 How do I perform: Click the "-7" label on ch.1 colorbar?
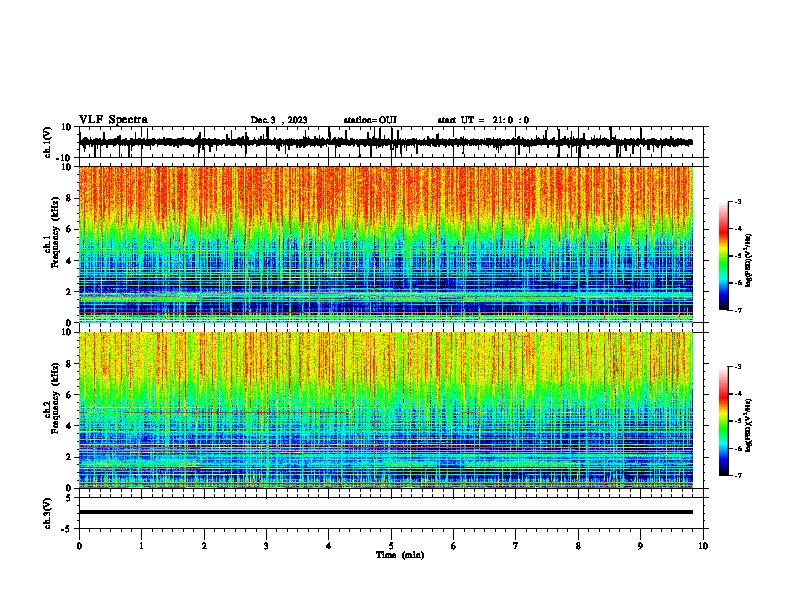point(738,310)
